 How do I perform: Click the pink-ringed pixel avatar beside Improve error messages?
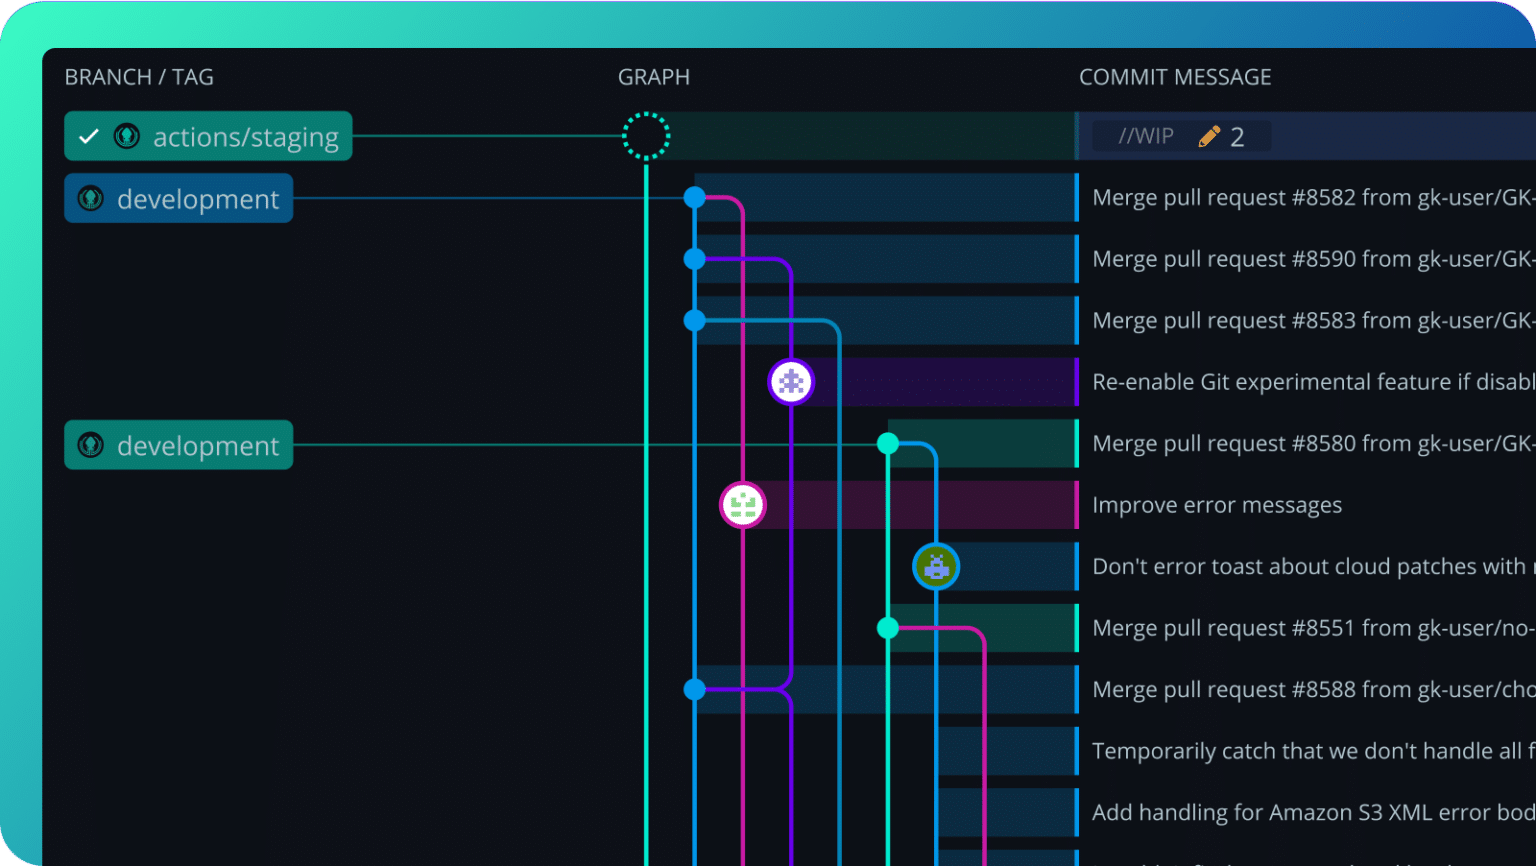(x=742, y=505)
